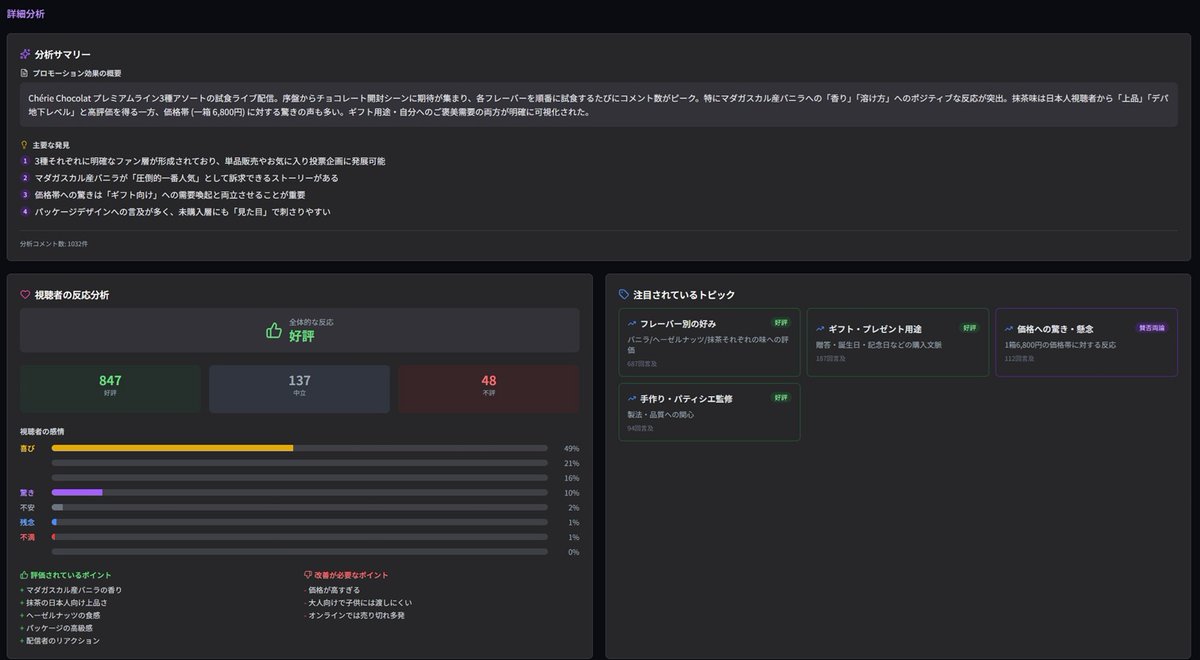Viewport: 1200px width, 660px height.
Task: Click the document icon next to プロモーション効果の概要
Action: click(x=24, y=73)
